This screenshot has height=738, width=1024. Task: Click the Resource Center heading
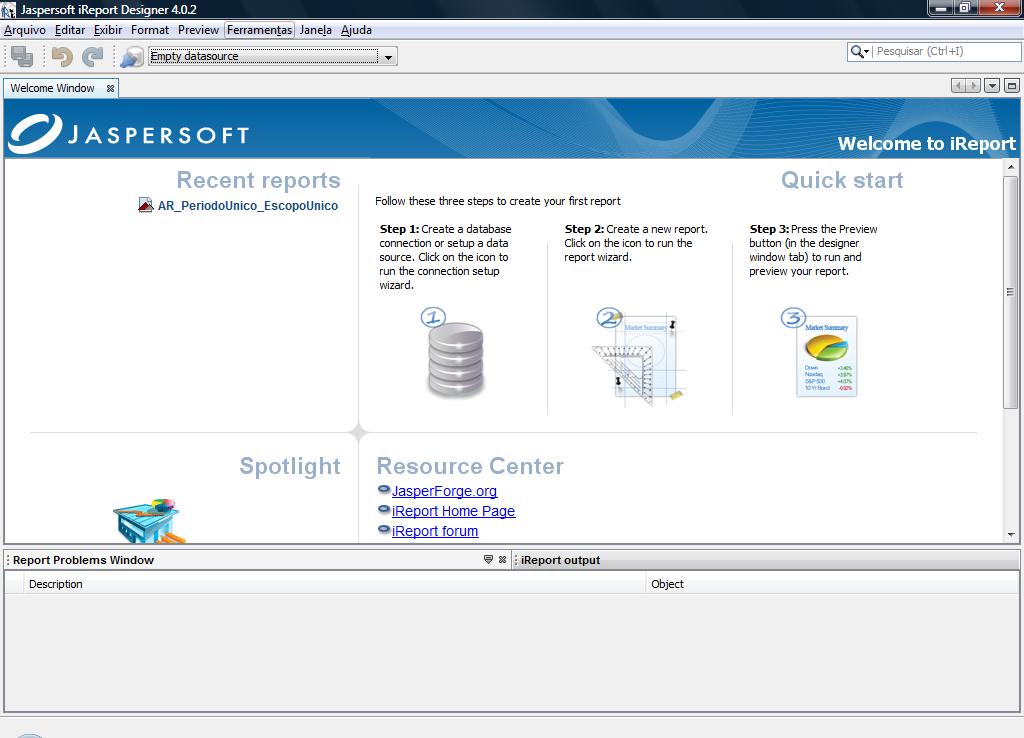pyautogui.click(x=470, y=466)
